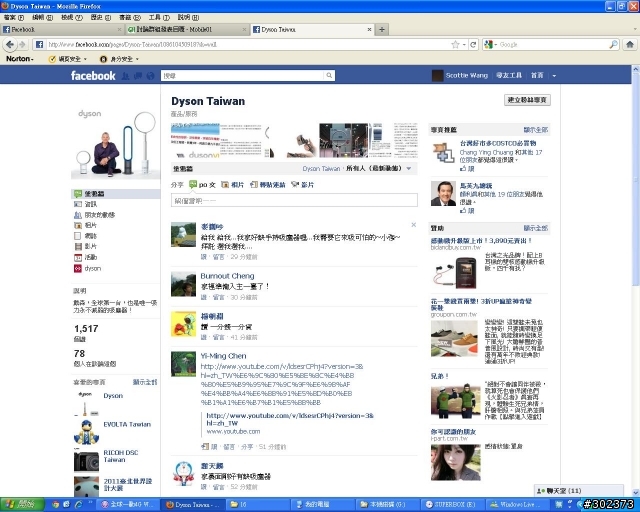Click the Windows Start button

[21, 505]
